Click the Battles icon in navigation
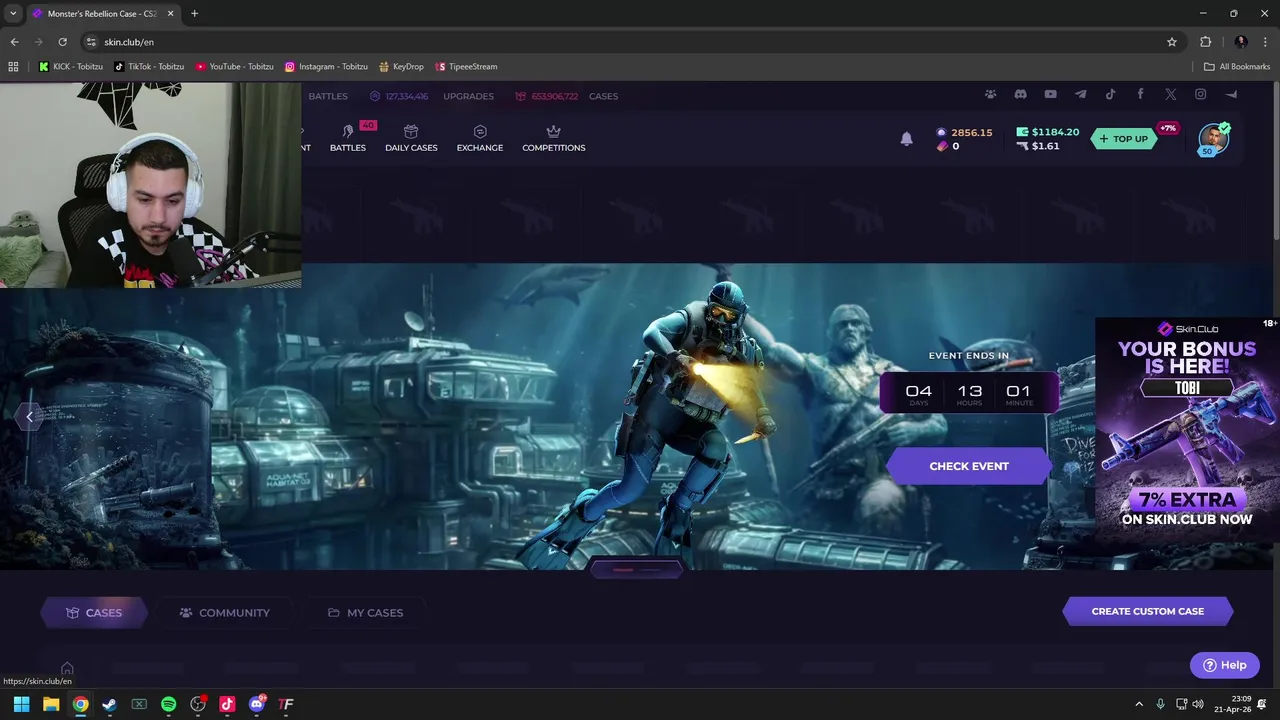Image resolution: width=1280 pixels, height=720 pixels. (347, 131)
